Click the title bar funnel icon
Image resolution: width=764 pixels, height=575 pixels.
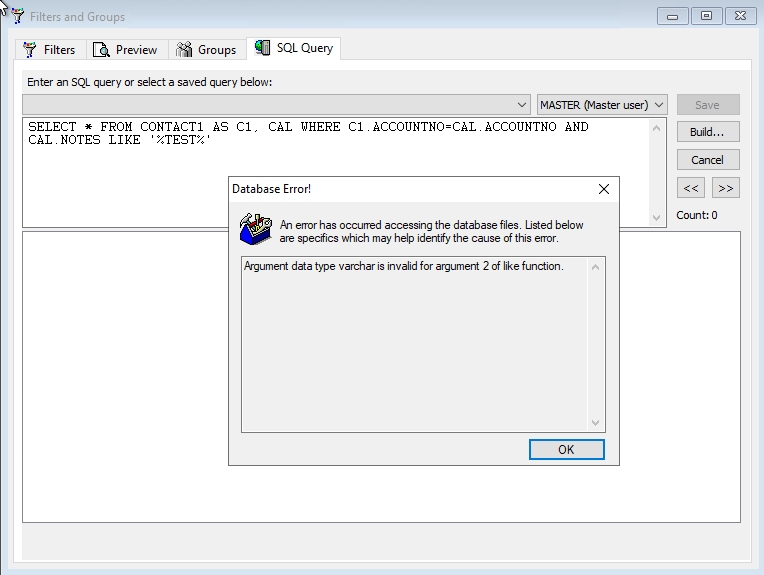17,16
